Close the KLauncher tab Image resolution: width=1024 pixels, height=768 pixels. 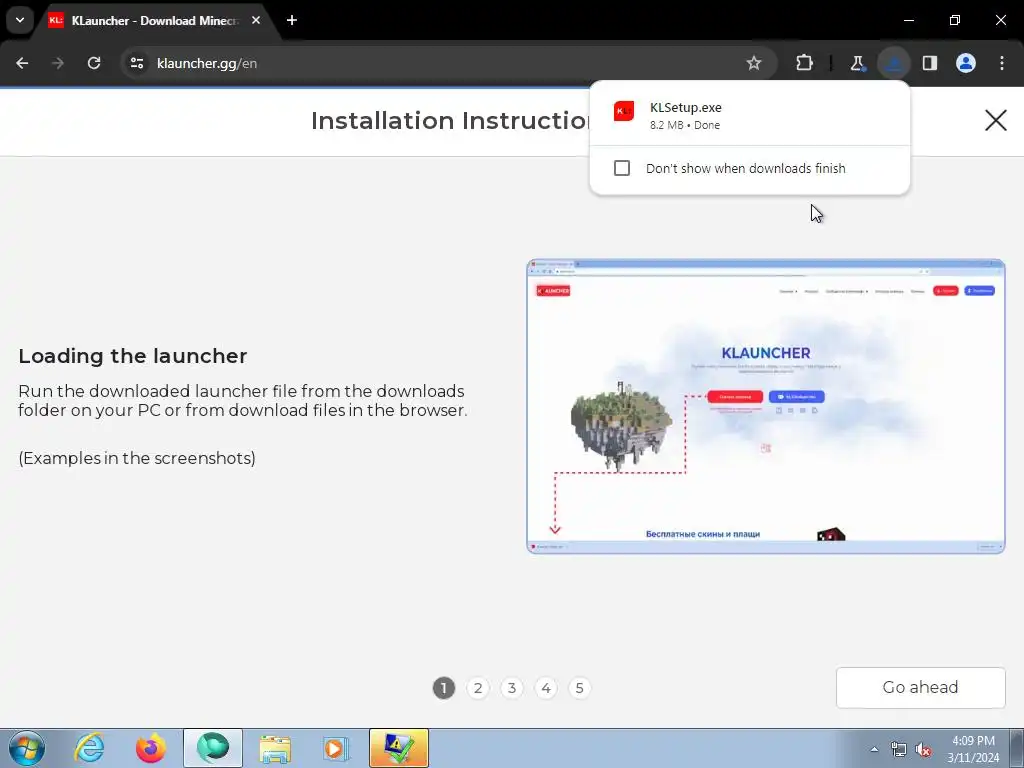(x=256, y=20)
